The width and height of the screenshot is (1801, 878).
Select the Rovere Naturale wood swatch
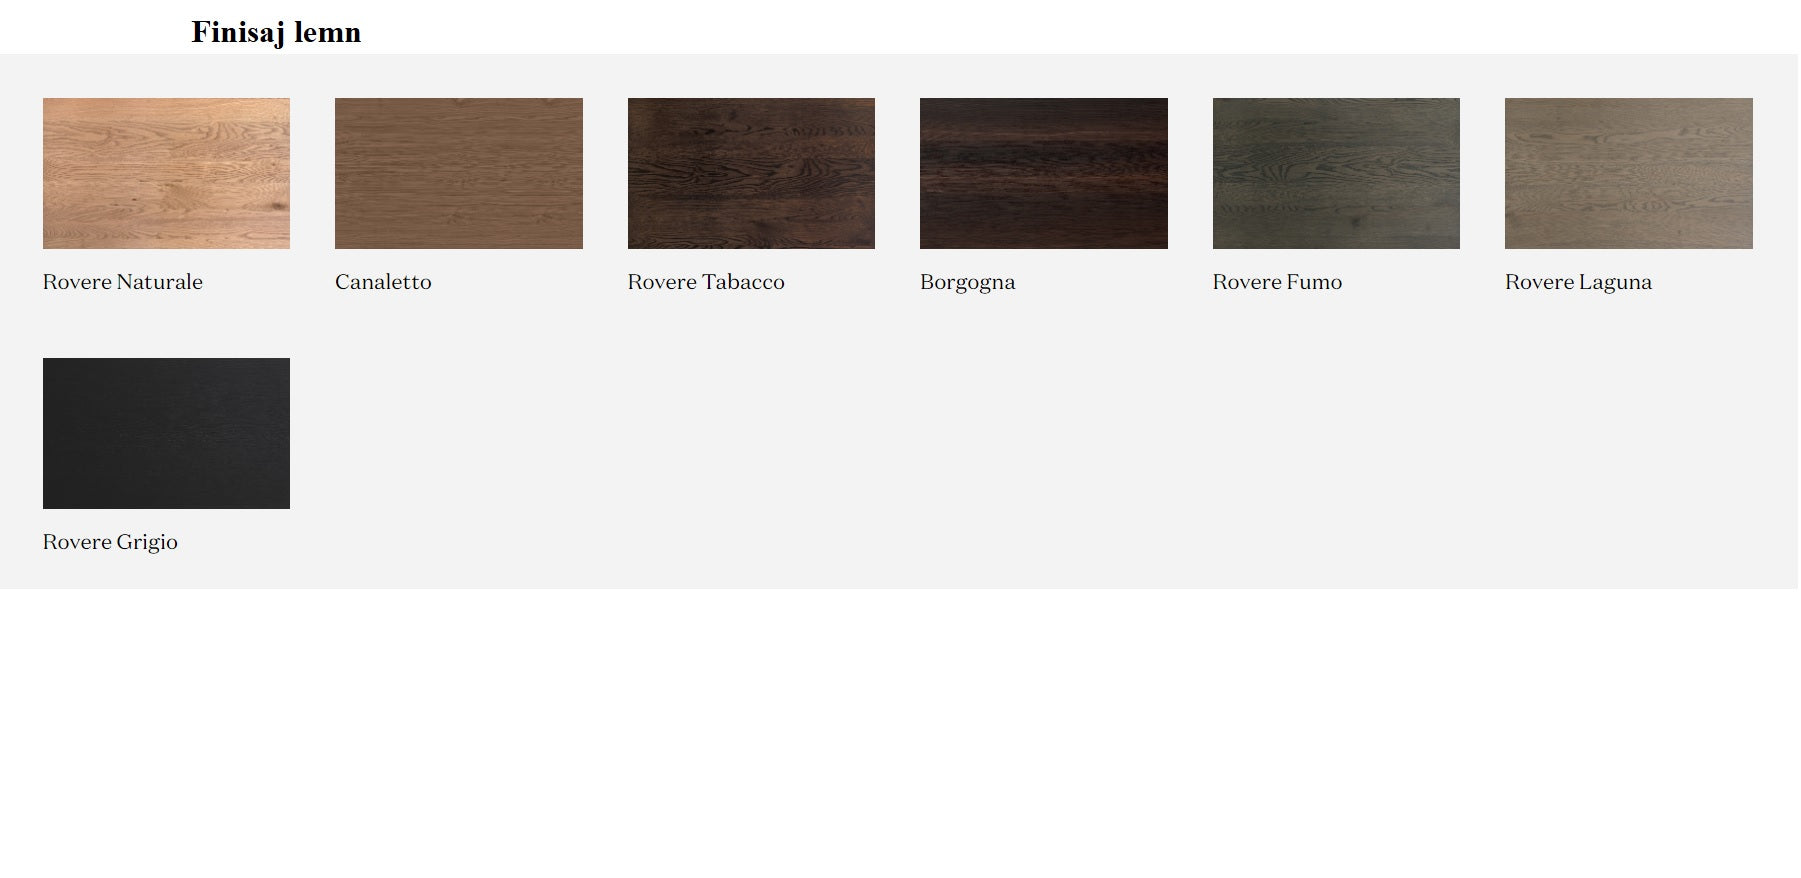(166, 173)
